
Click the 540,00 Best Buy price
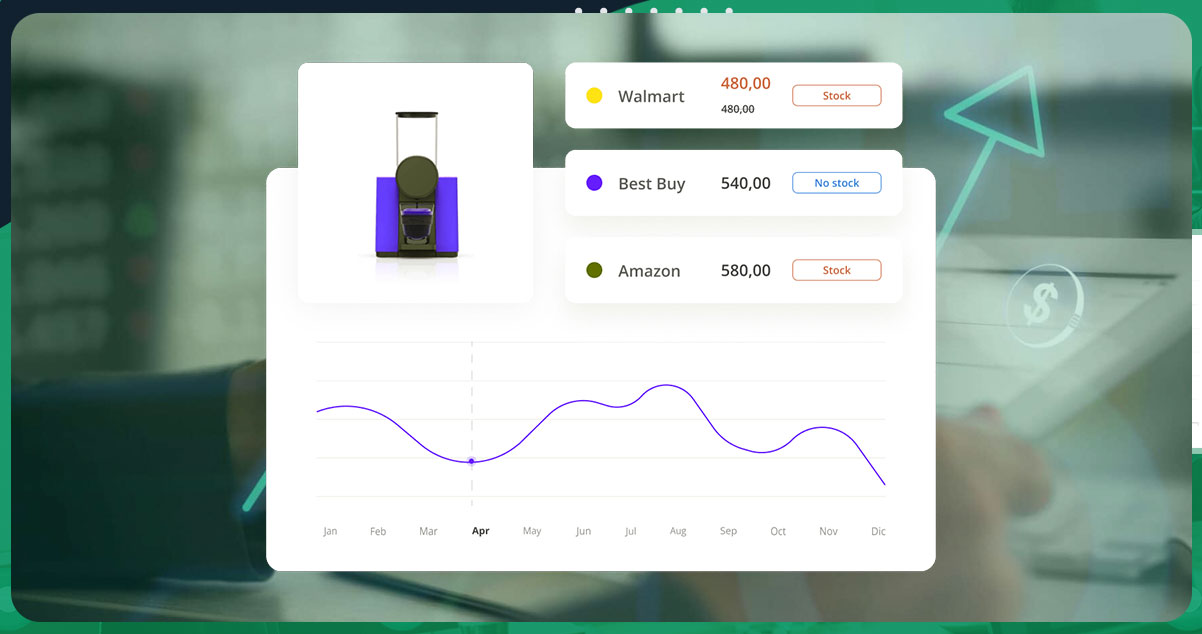coord(746,183)
